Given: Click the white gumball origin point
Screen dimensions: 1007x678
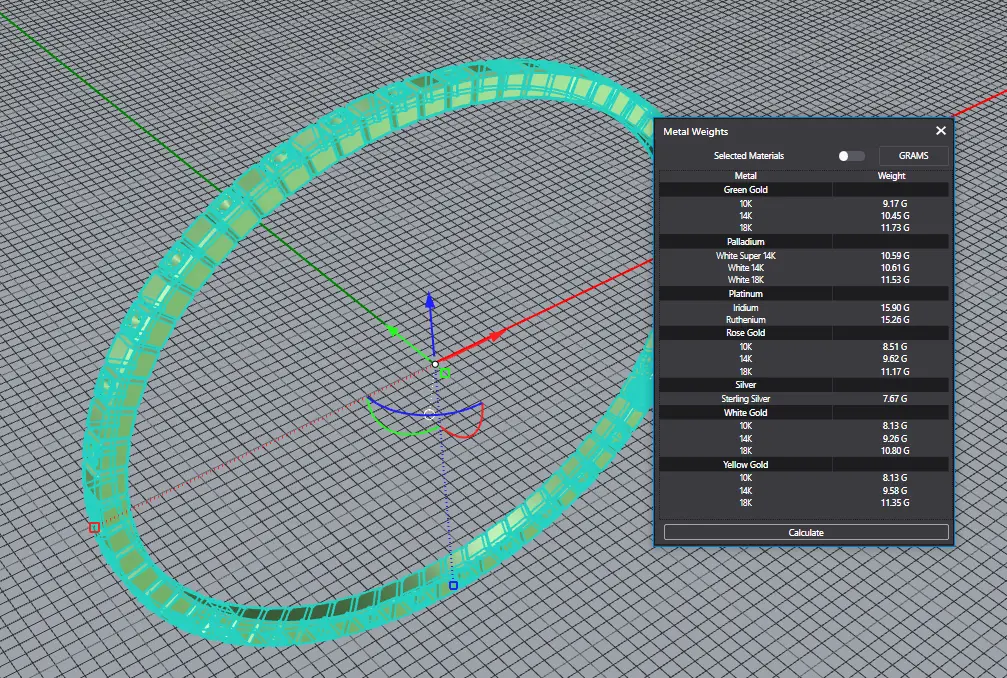Looking at the screenshot, I should coord(435,364).
